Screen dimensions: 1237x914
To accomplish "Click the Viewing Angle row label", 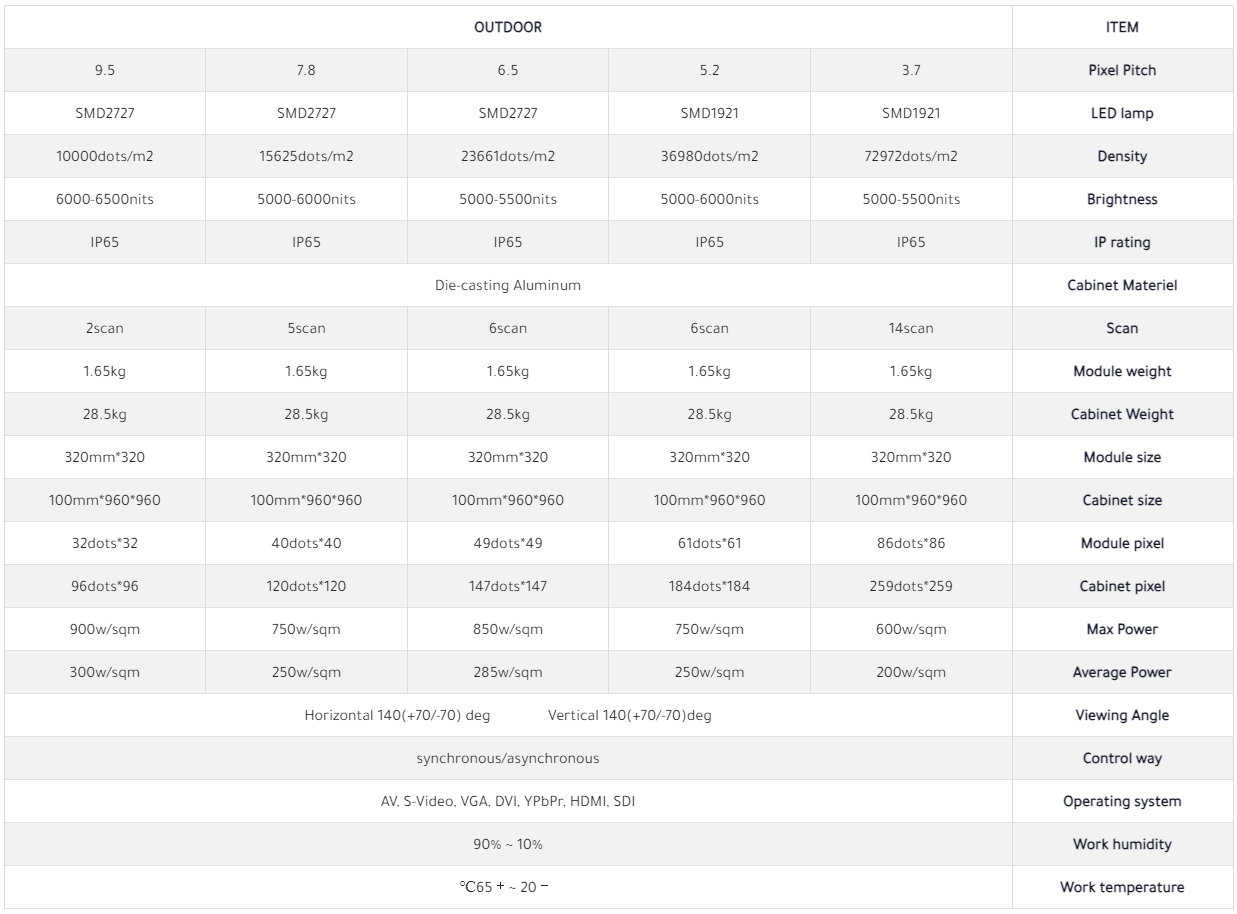I will (x=1122, y=716).
